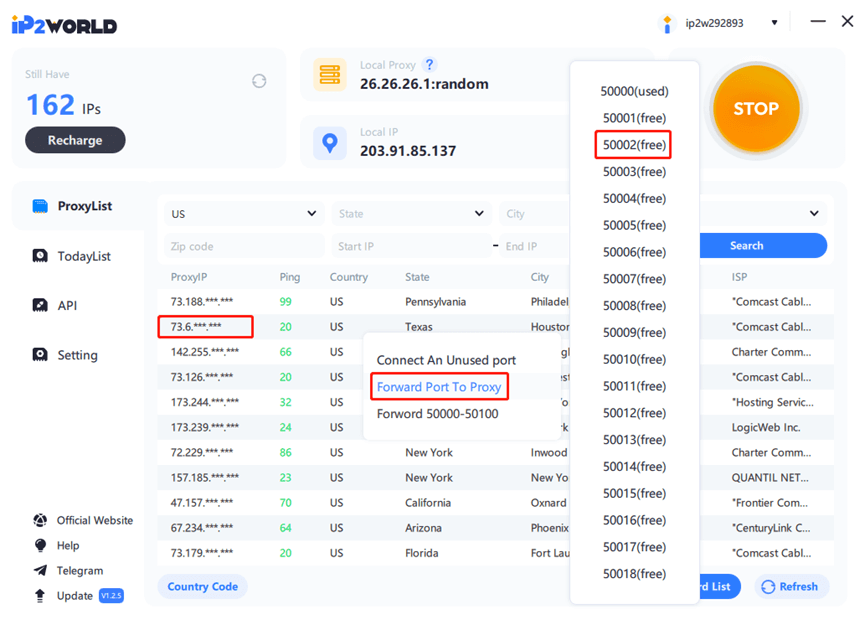Click the Update arrow icon

click(40, 596)
